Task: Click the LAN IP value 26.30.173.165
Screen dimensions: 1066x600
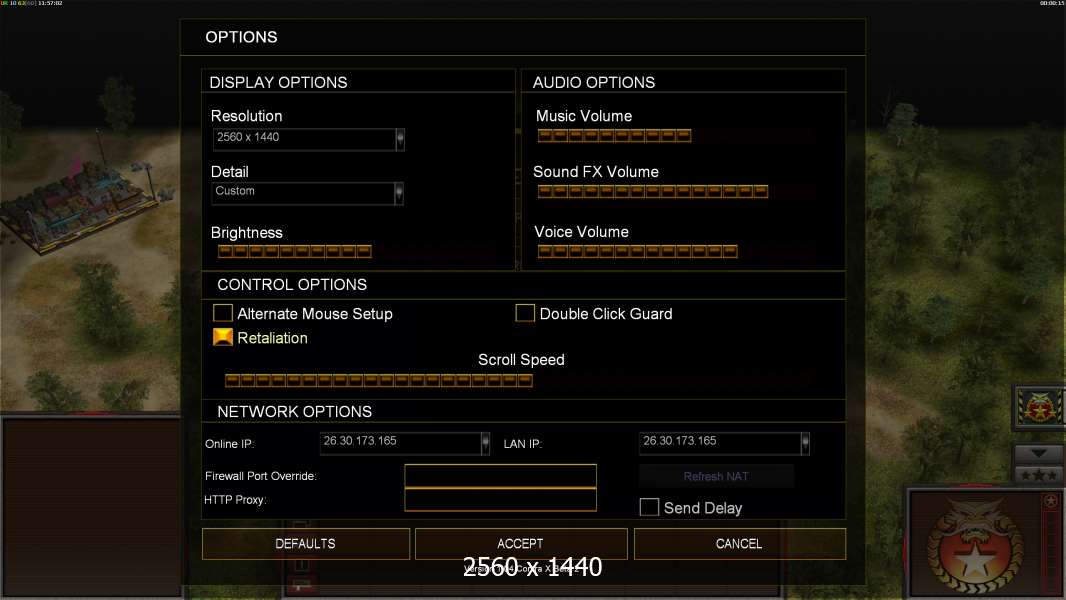Action: point(680,440)
